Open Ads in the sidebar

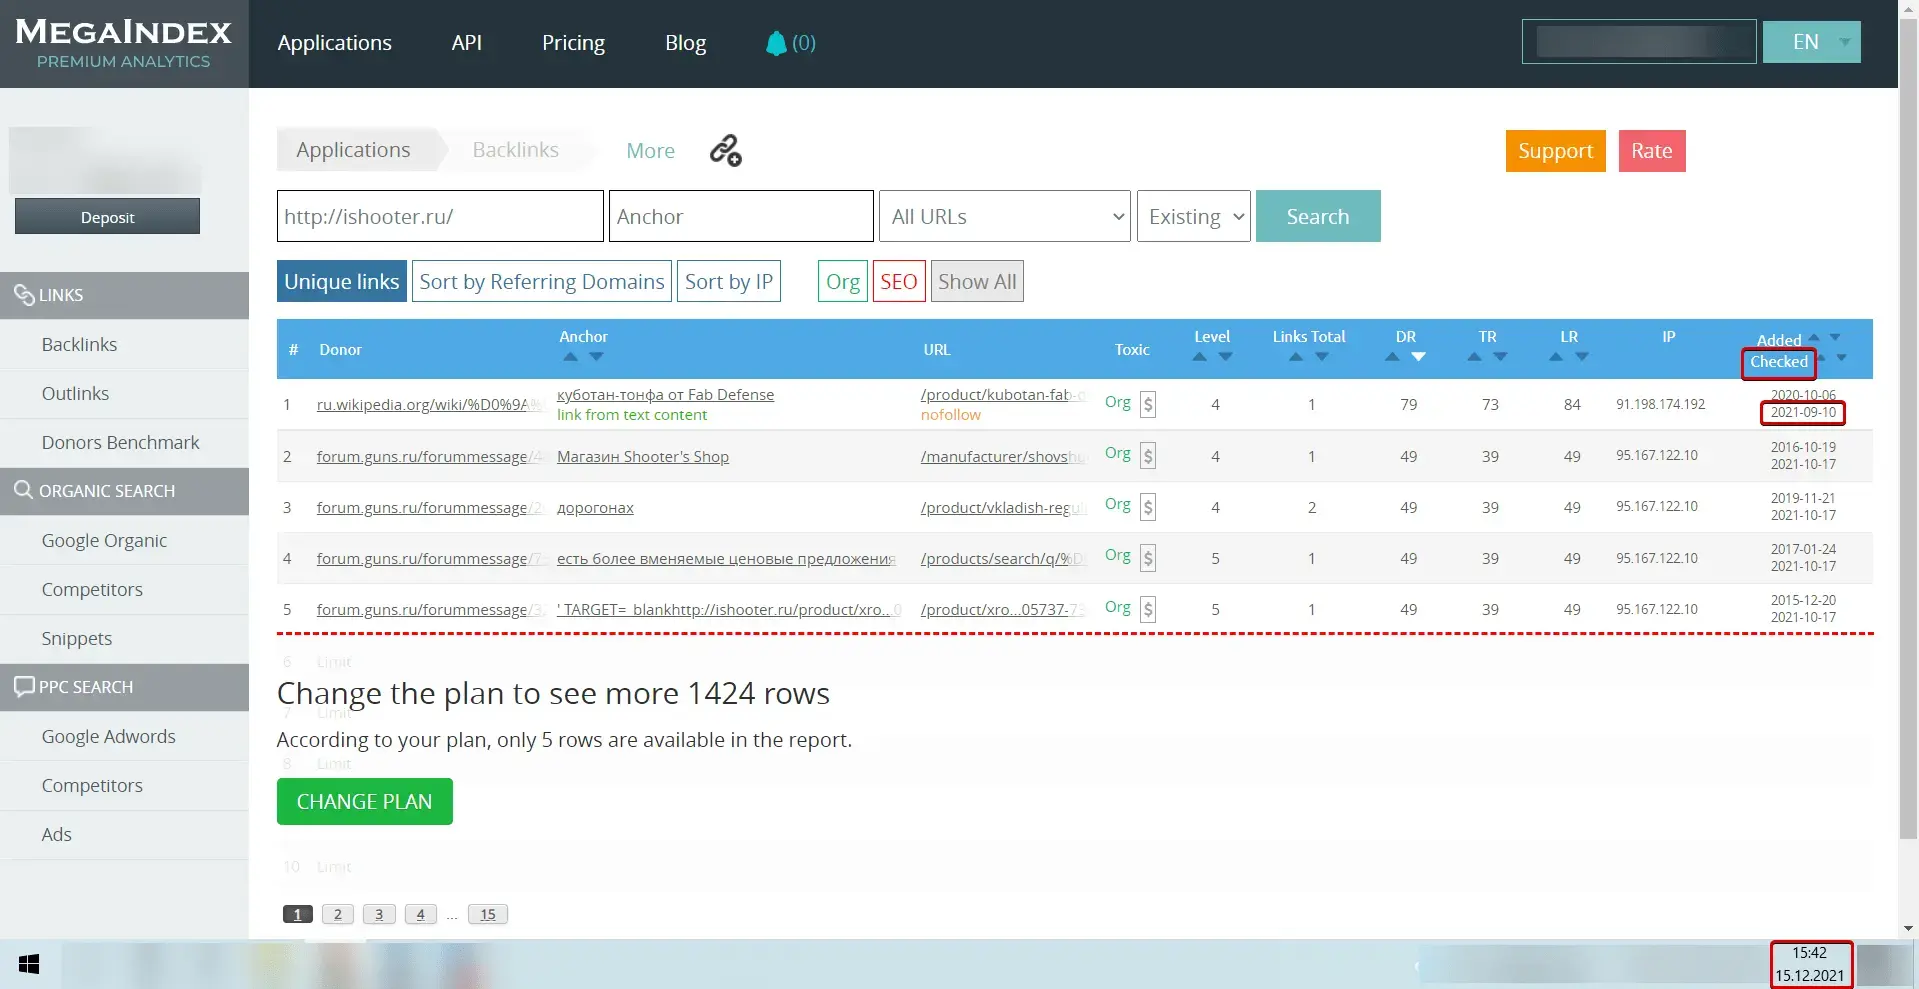coord(124,835)
